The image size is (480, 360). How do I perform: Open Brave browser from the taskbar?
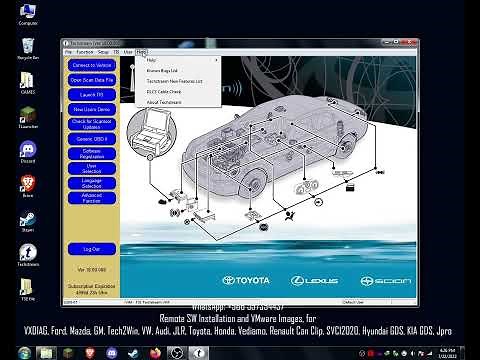[90, 353]
